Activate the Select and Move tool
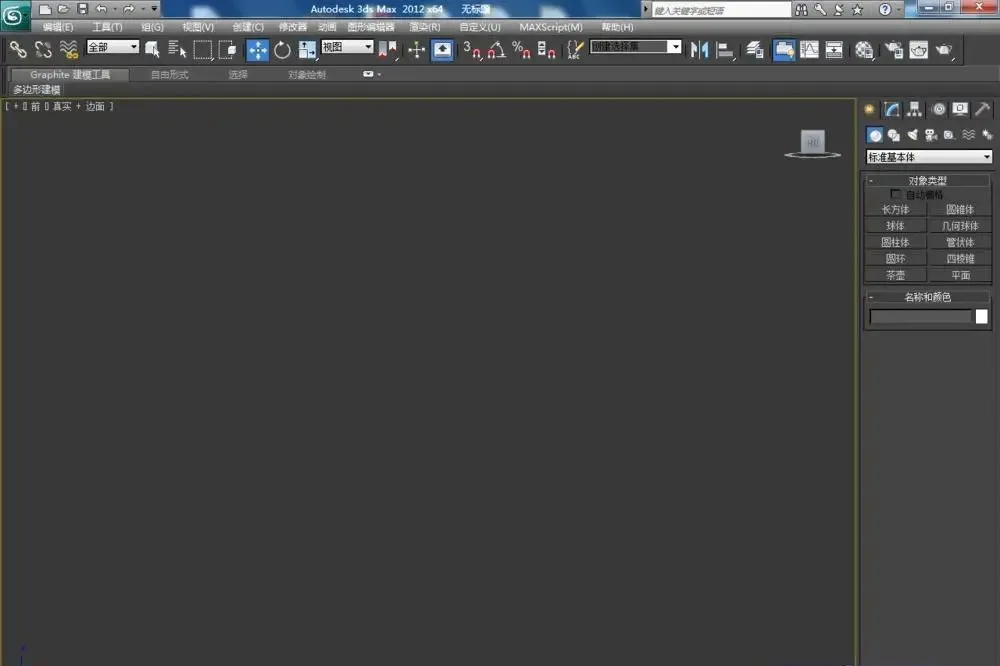This screenshot has width=1000, height=666. point(258,50)
